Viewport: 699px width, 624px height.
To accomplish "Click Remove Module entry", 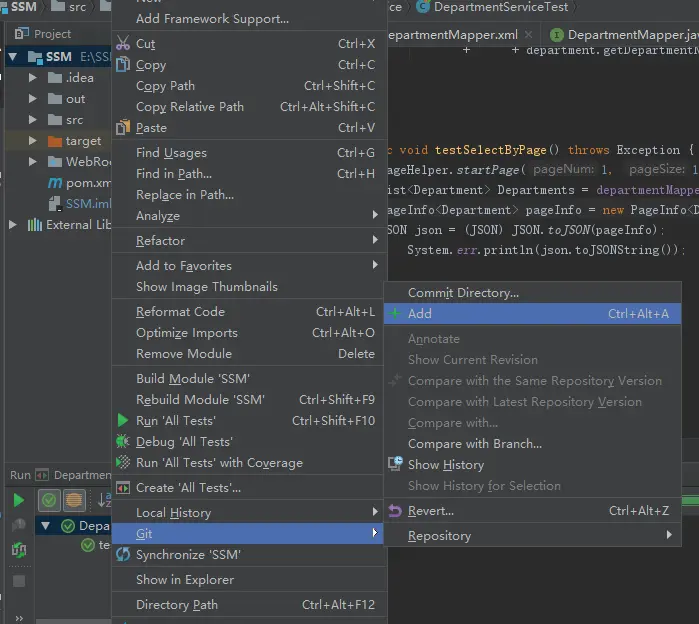I will point(247,353).
